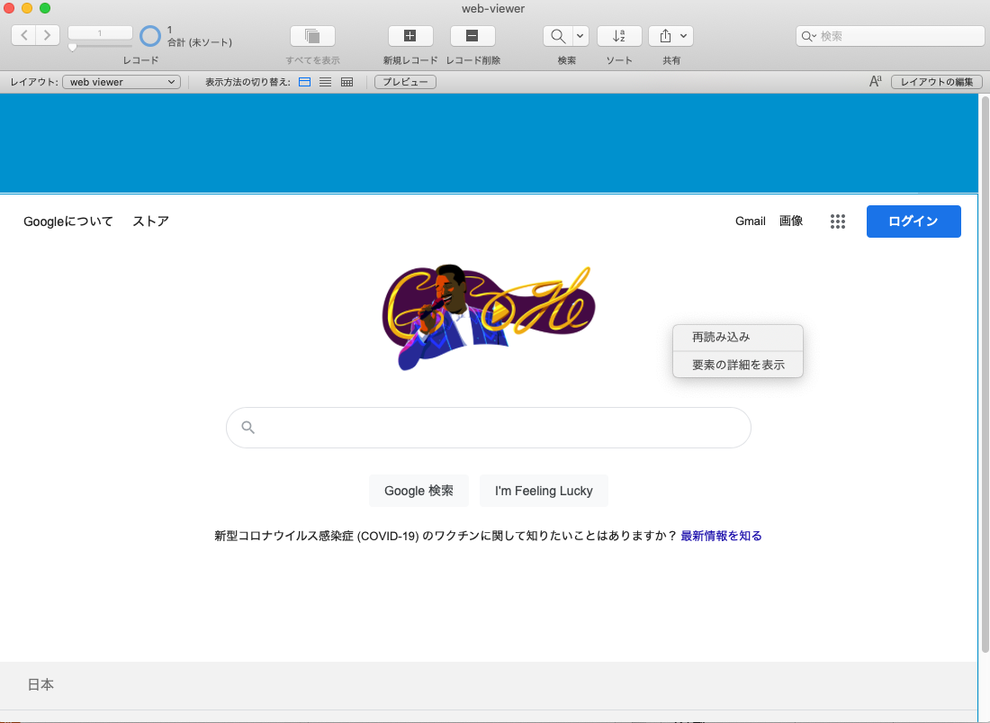Click the quick find 検索 field

click(890, 36)
